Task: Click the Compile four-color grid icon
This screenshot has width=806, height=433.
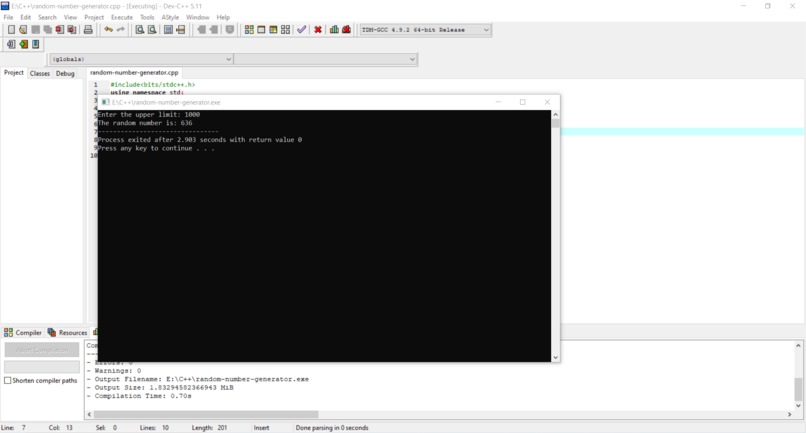Action: (x=249, y=30)
